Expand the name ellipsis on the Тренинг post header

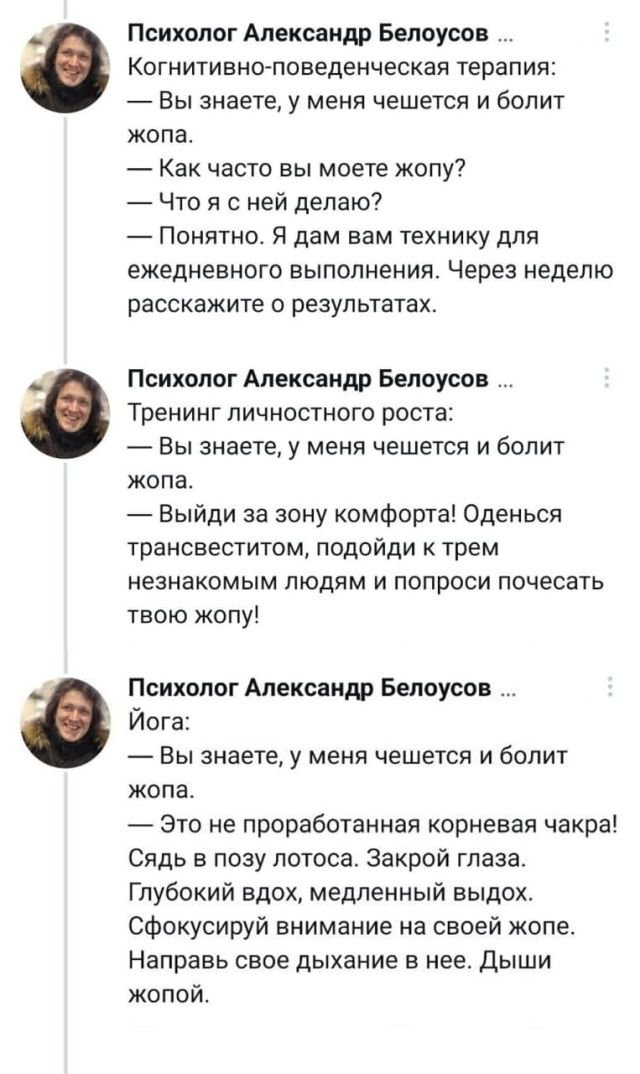pyautogui.click(x=505, y=384)
